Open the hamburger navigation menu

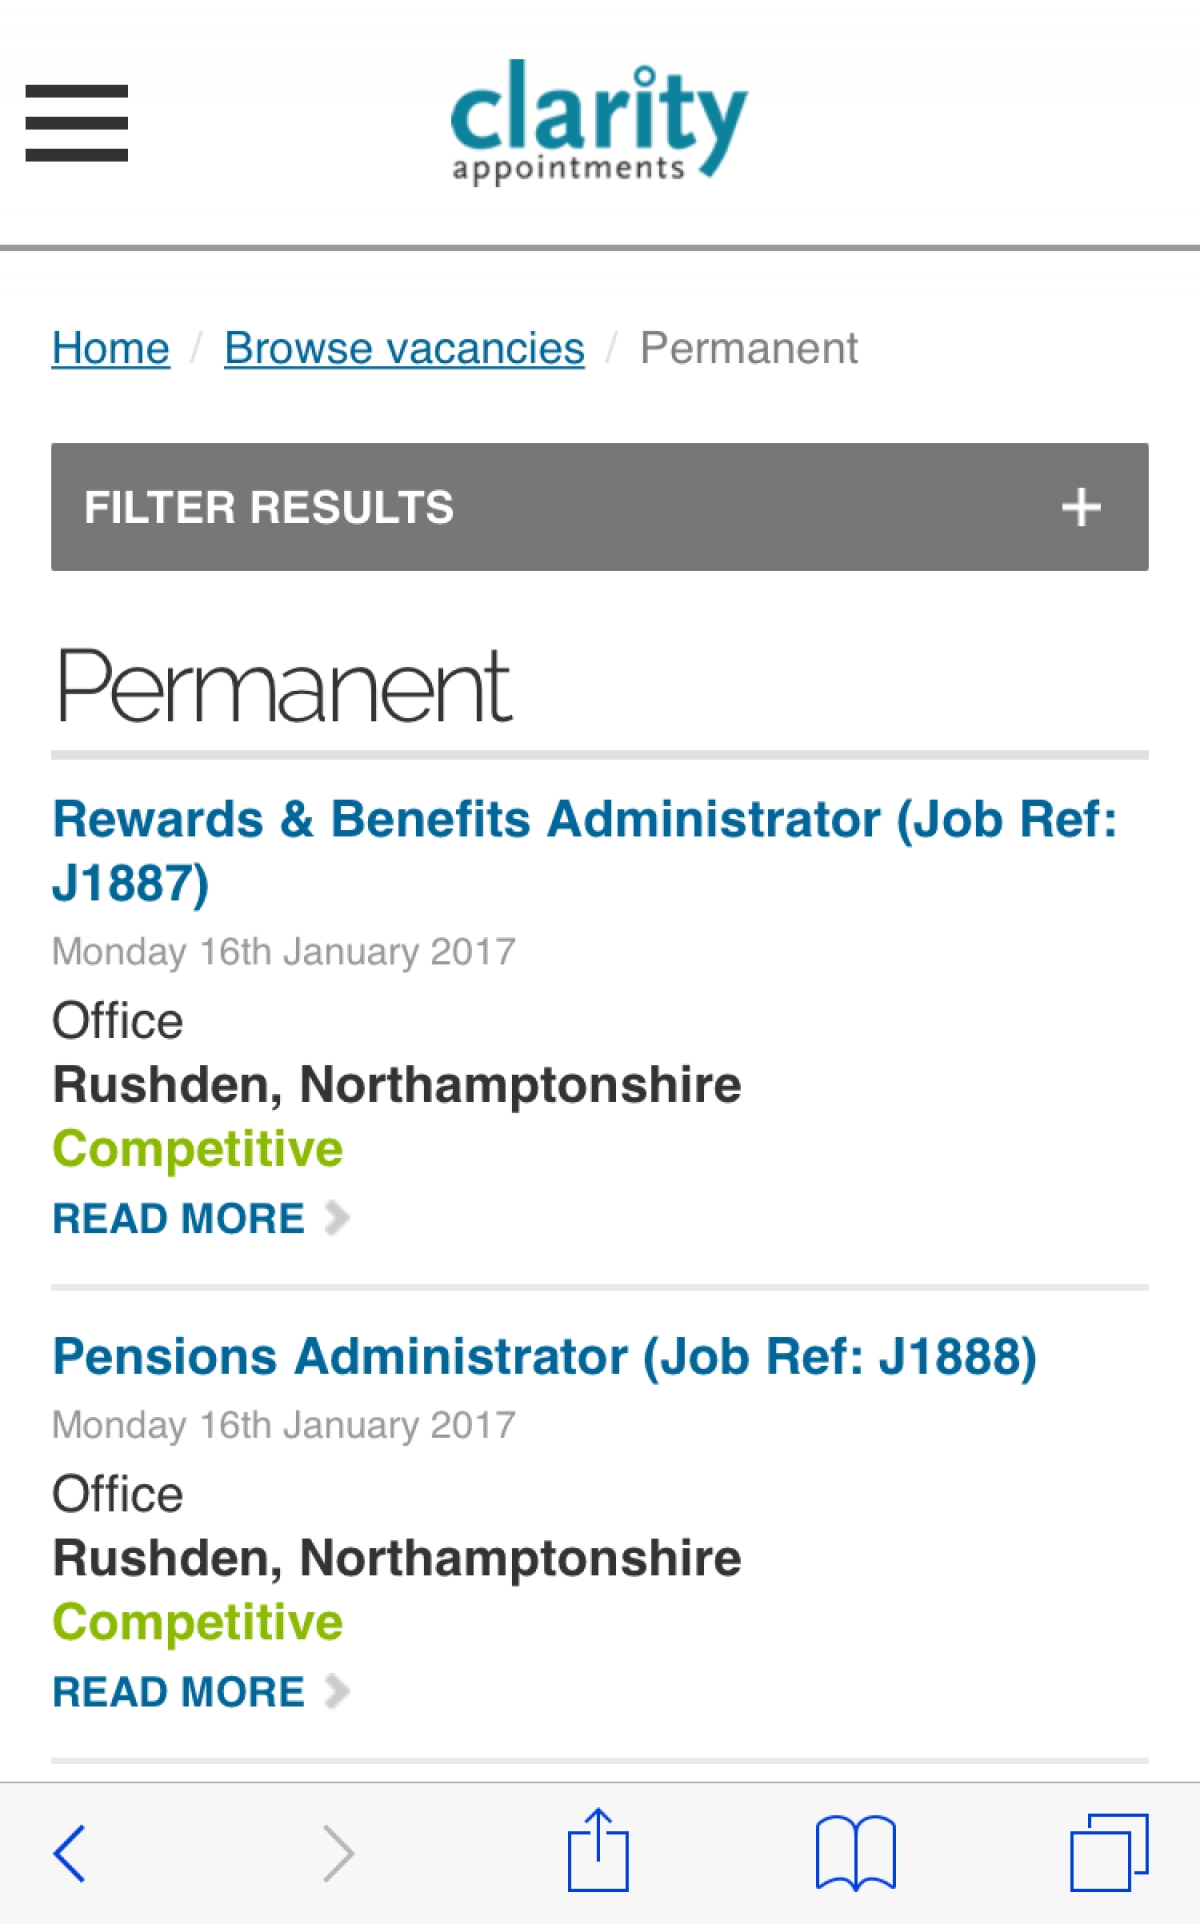click(76, 122)
